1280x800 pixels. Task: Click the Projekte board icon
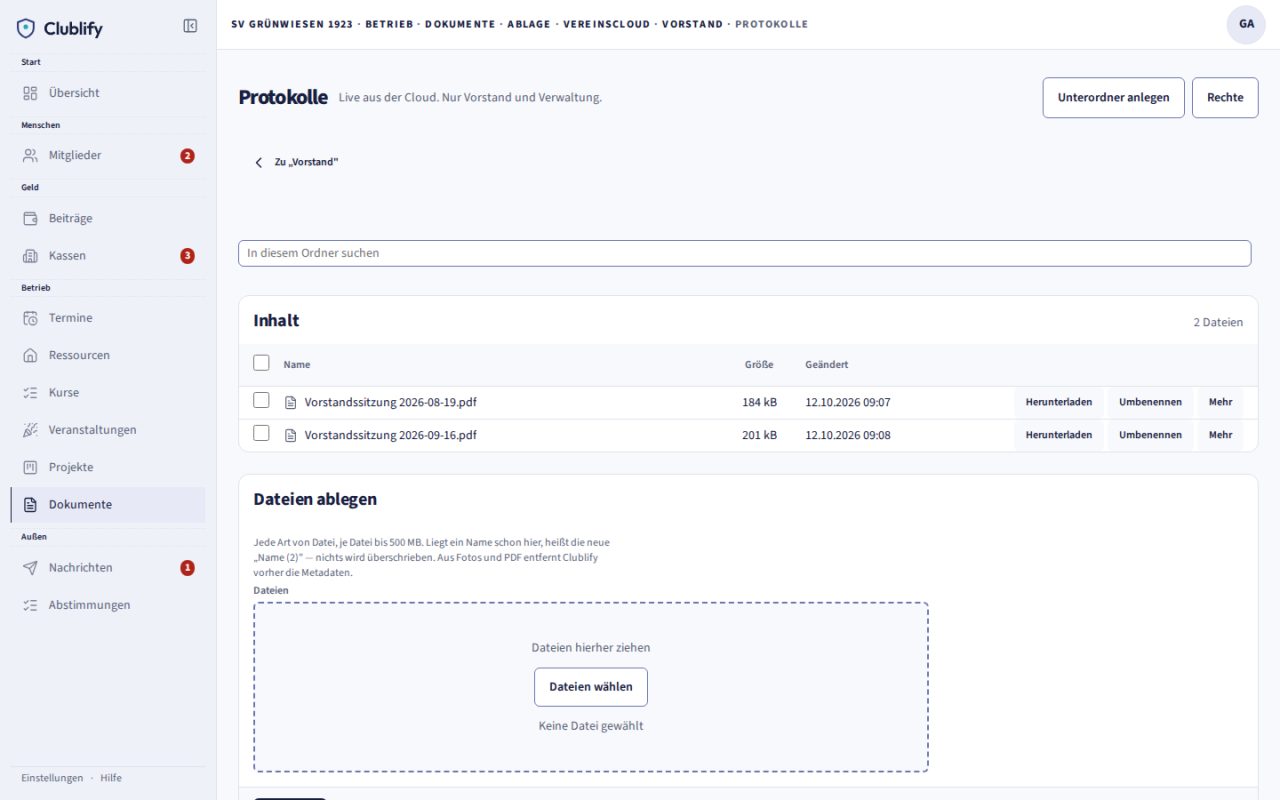[30, 467]
